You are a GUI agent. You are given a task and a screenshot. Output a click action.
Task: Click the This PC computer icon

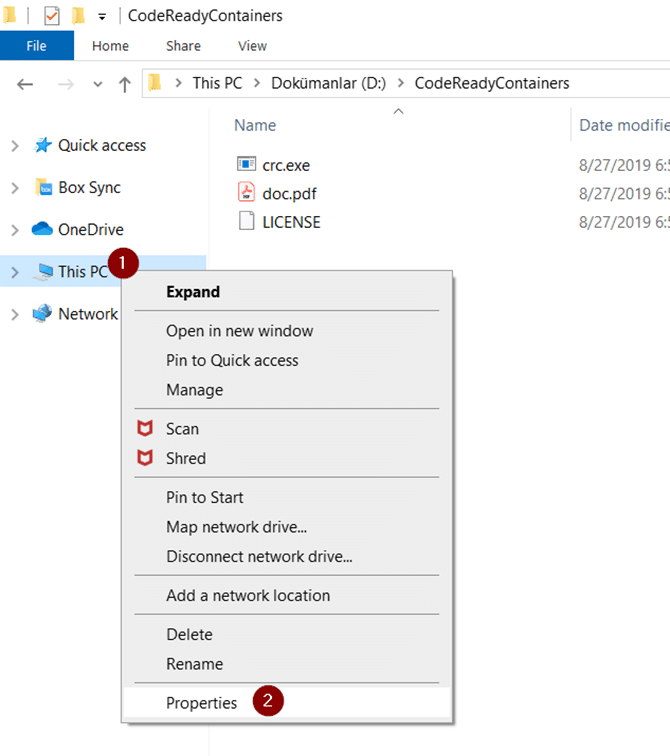pyautogui.click(x=43, y=271)
